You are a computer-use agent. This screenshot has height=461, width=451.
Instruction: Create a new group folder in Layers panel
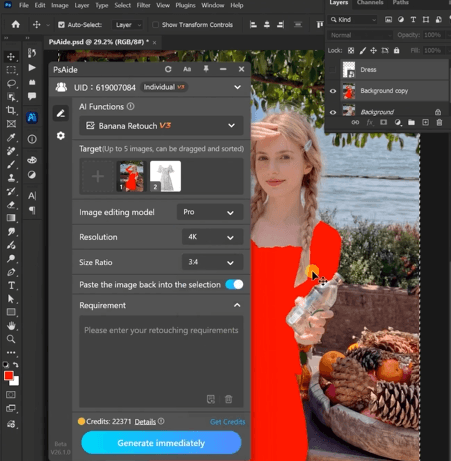tap(411, 122)
